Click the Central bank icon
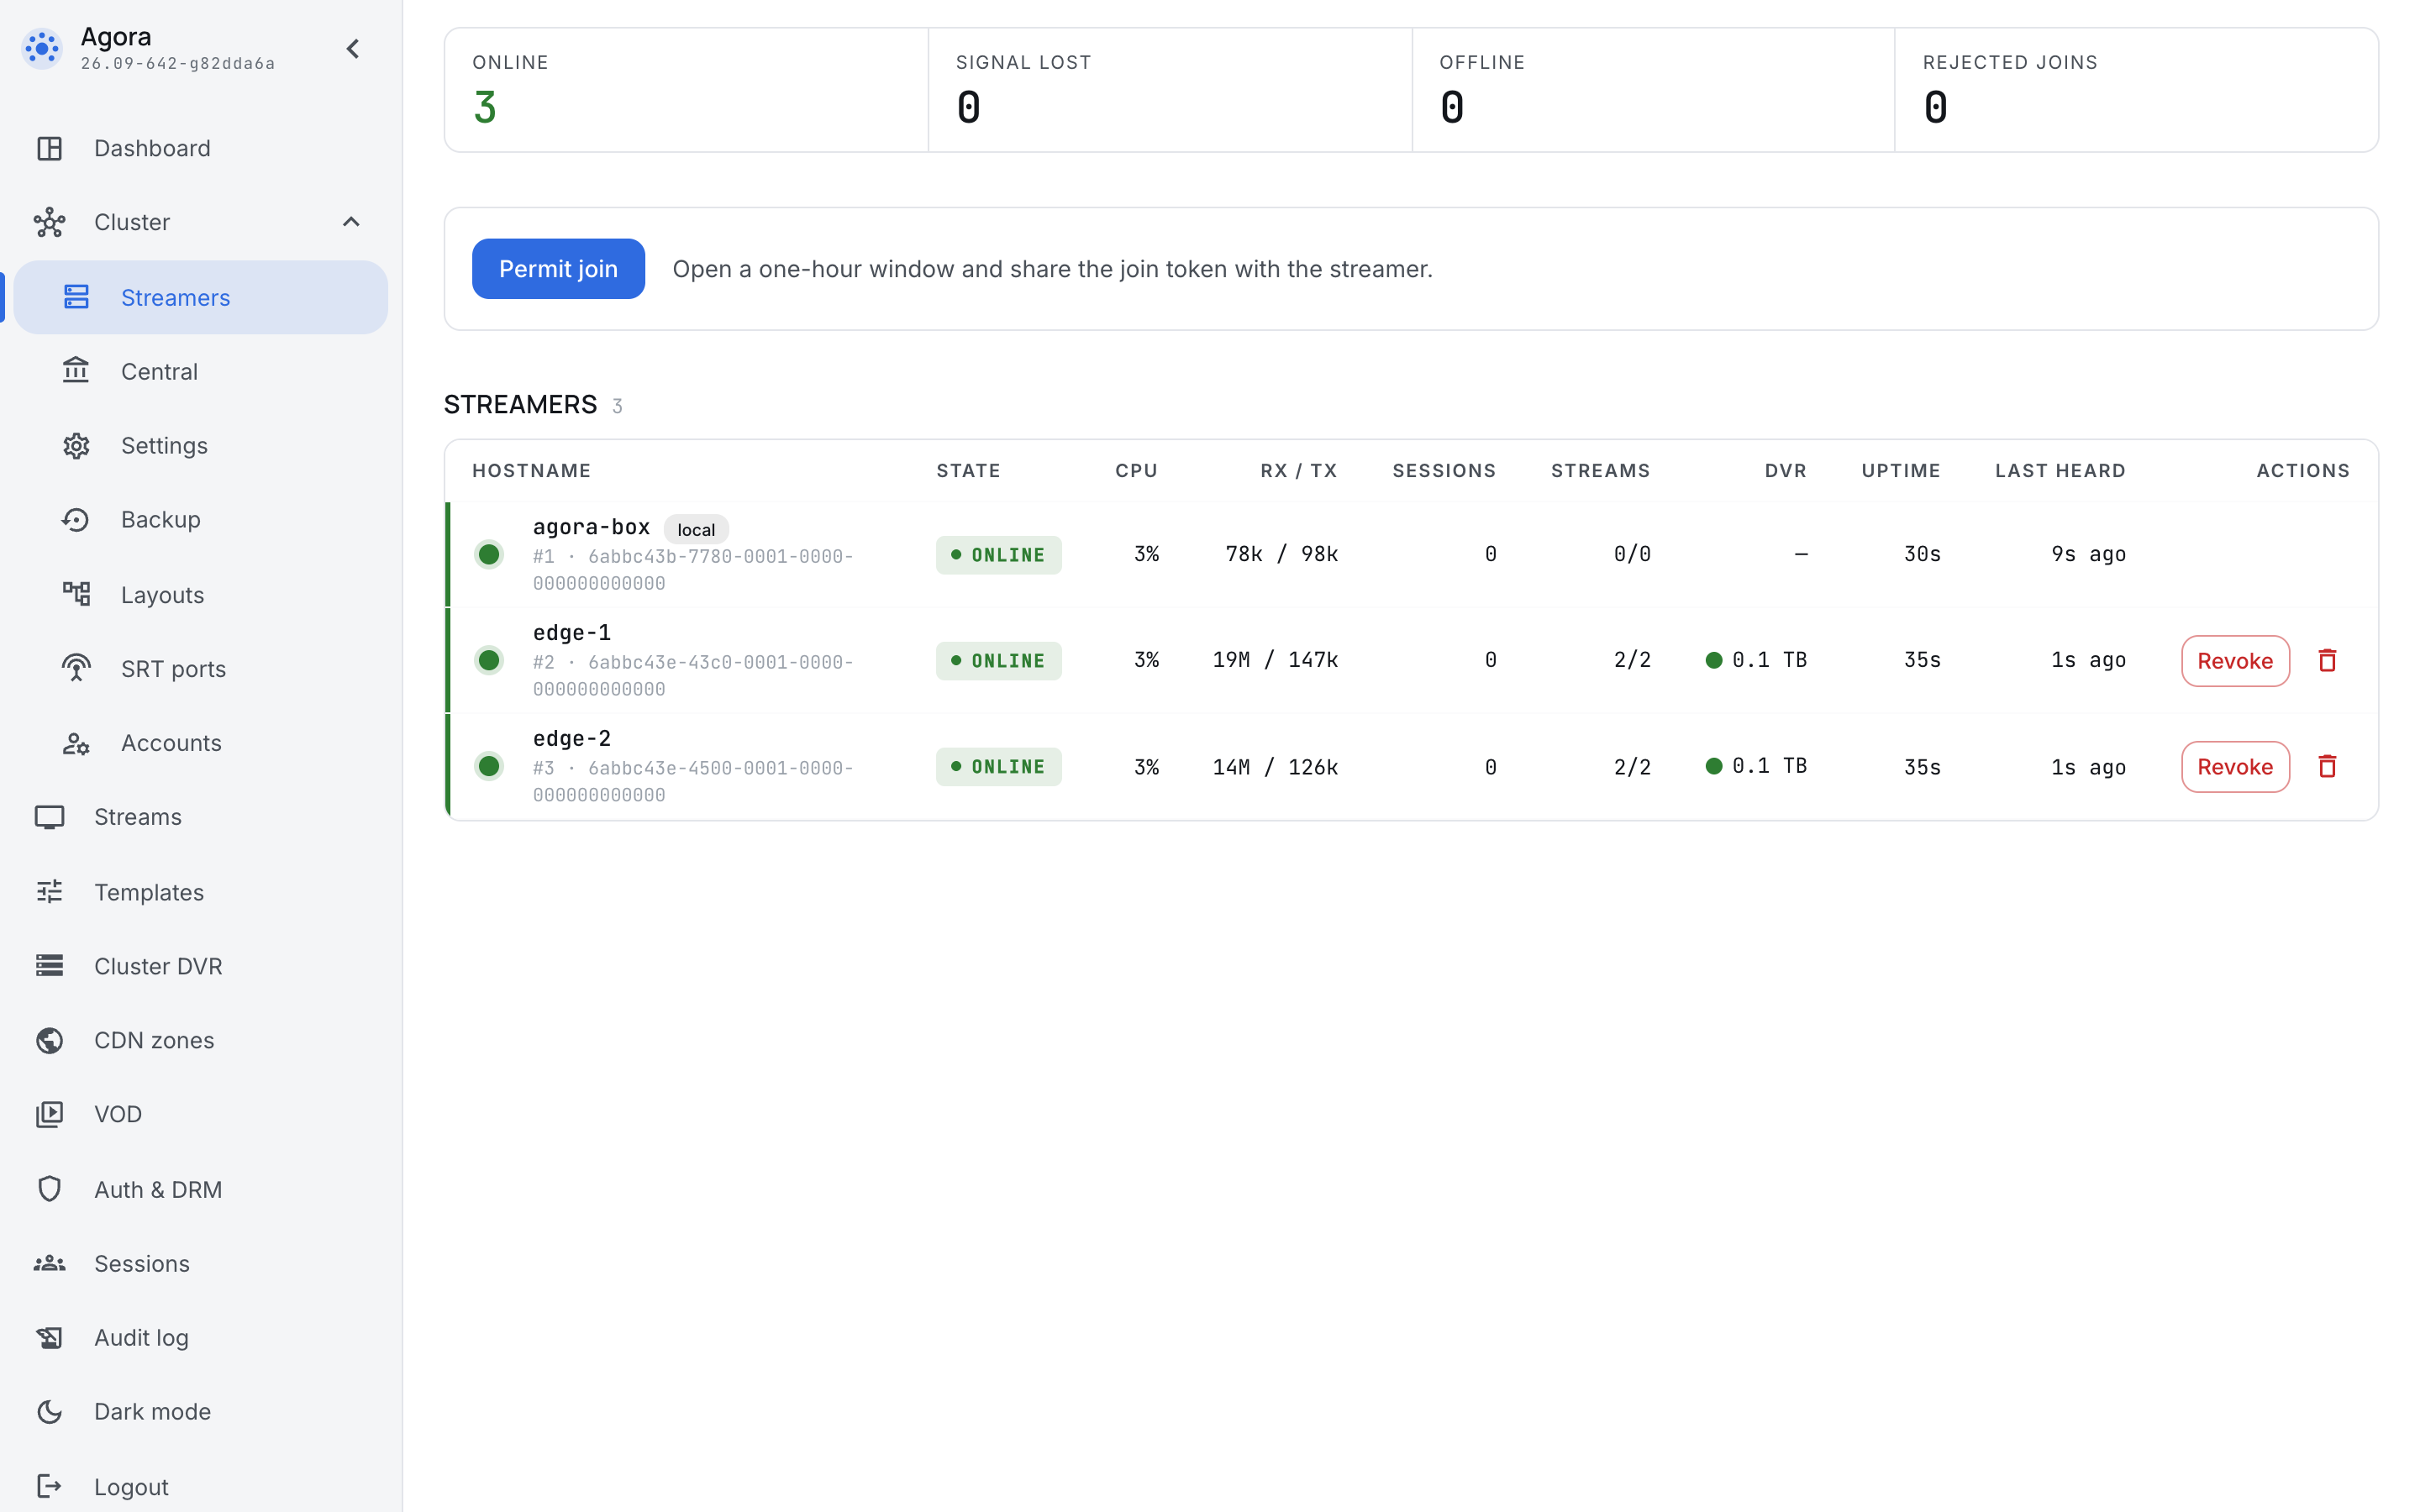Image resolution: width=2420 pixels, height=1512 pixels. [x=76, y=371]
